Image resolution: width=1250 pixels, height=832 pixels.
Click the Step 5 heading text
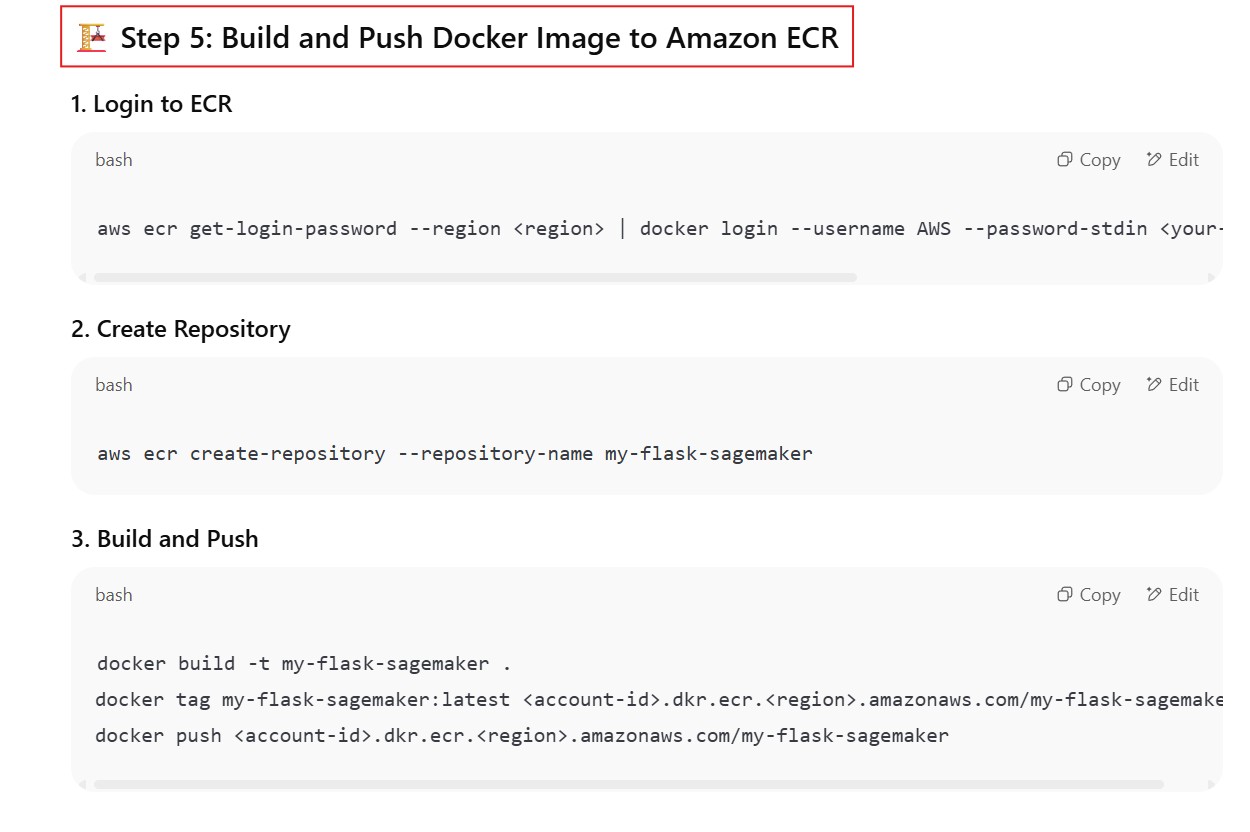[479, 39]
